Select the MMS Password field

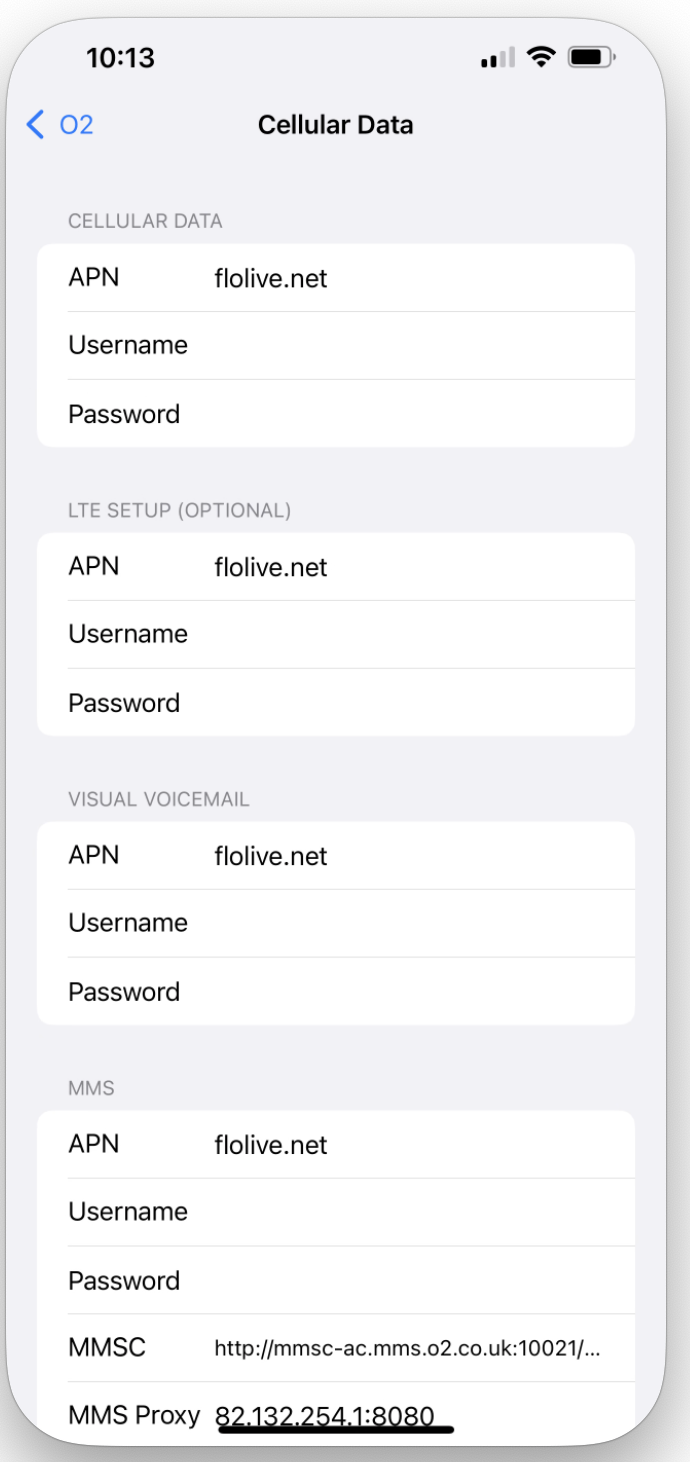(x=400, y=1281)
